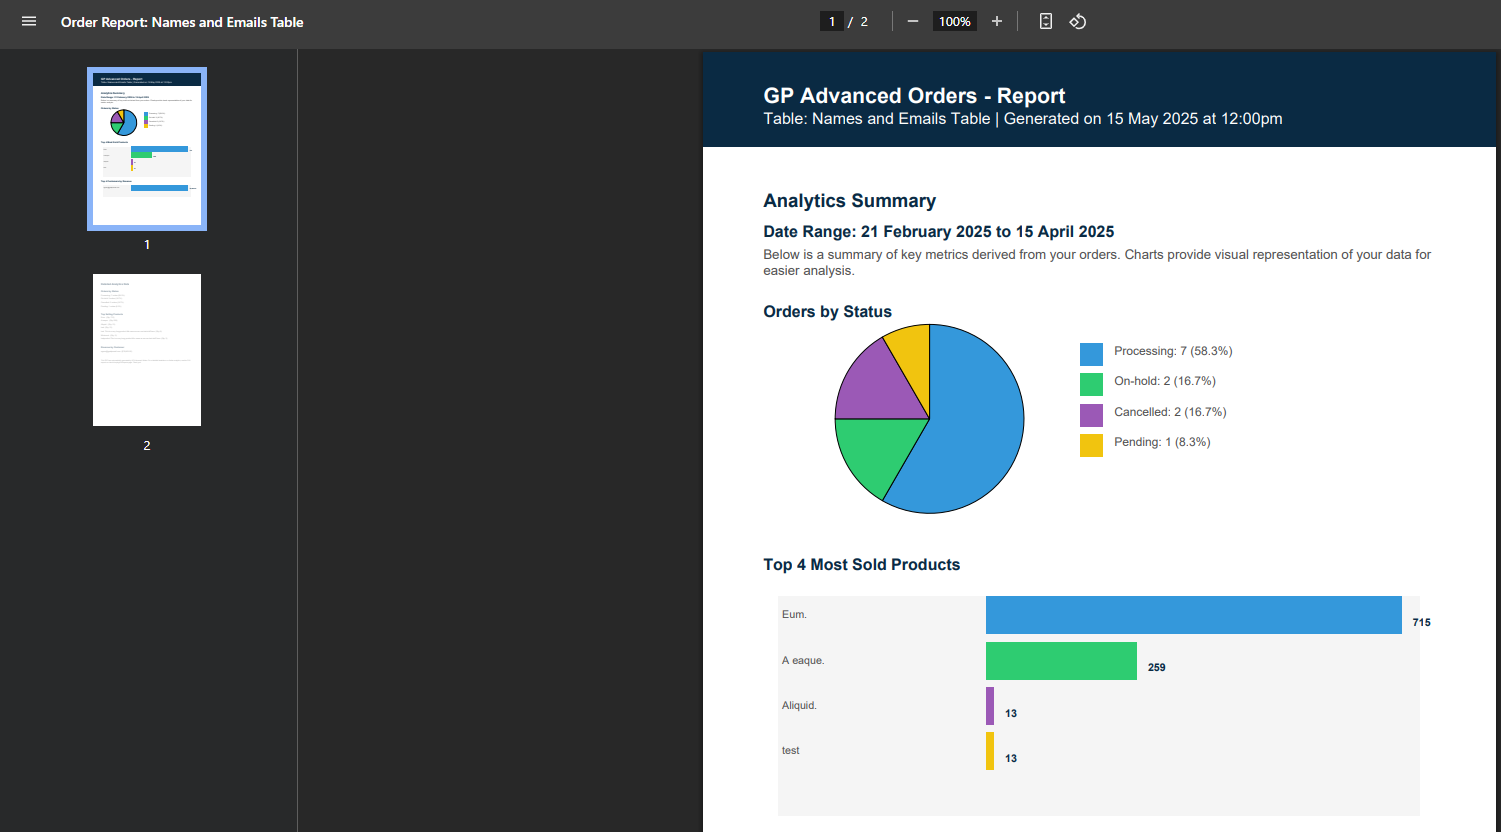Click the total page count "2" in toolbar
The image size is (1501, 832).
(x=864, y=21)
